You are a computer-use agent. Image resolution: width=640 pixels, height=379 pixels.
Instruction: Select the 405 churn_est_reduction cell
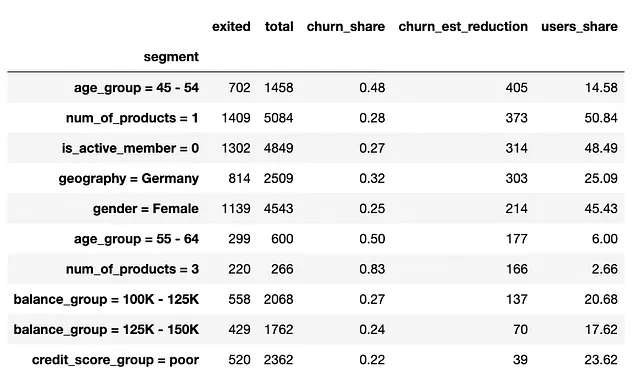click(x=516, y=87)
